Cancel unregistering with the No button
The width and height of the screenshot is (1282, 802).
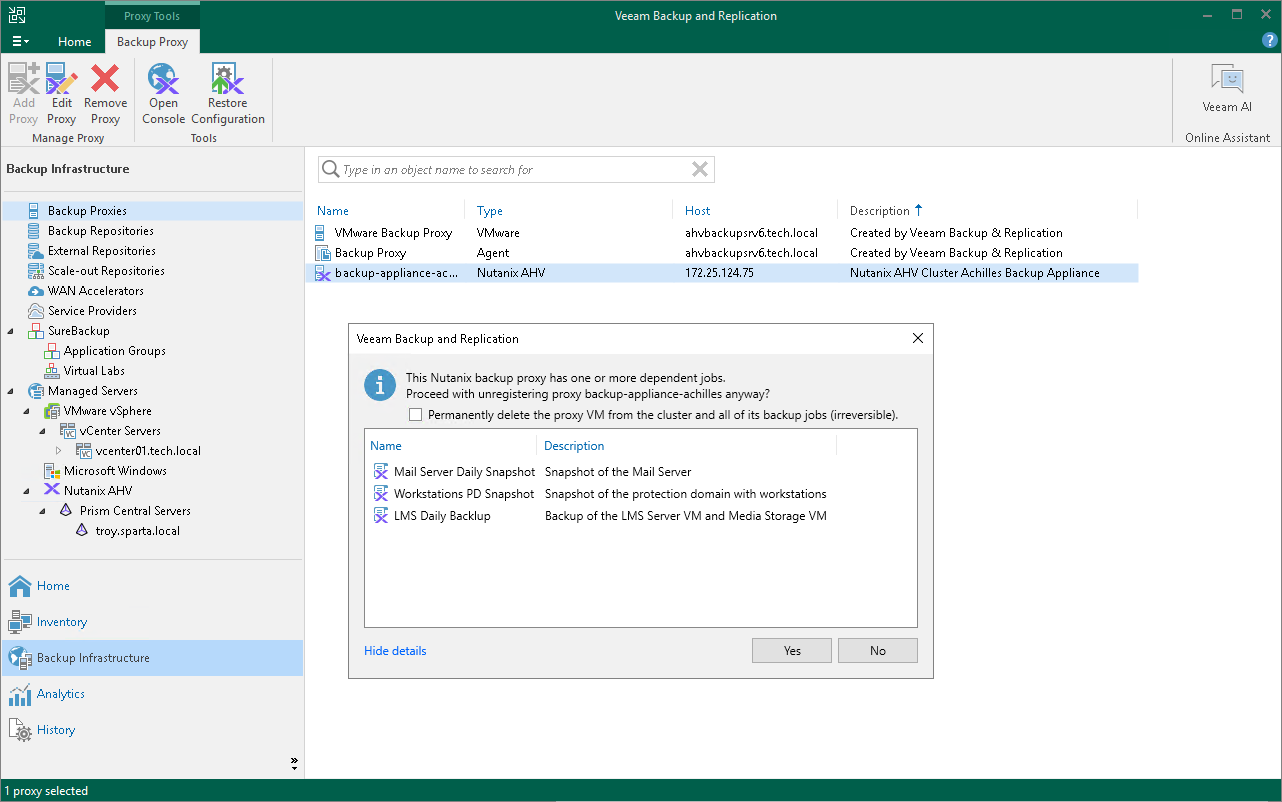point(878,651)
